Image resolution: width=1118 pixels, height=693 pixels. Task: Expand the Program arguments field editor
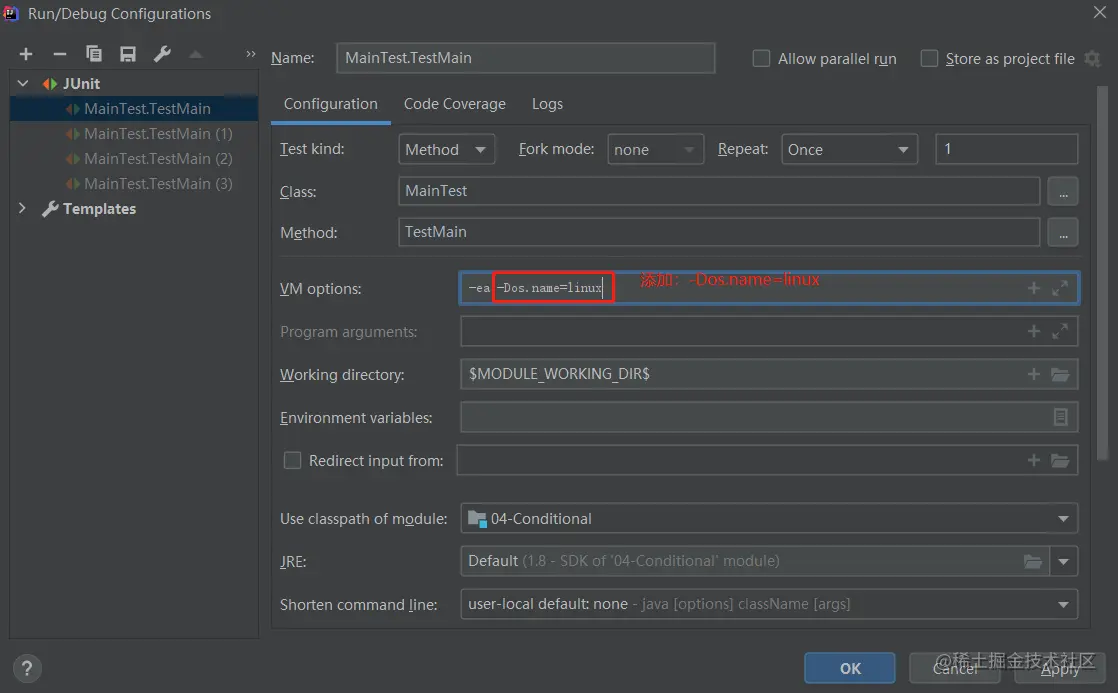pyautogui.click(x=1060, y=332)
